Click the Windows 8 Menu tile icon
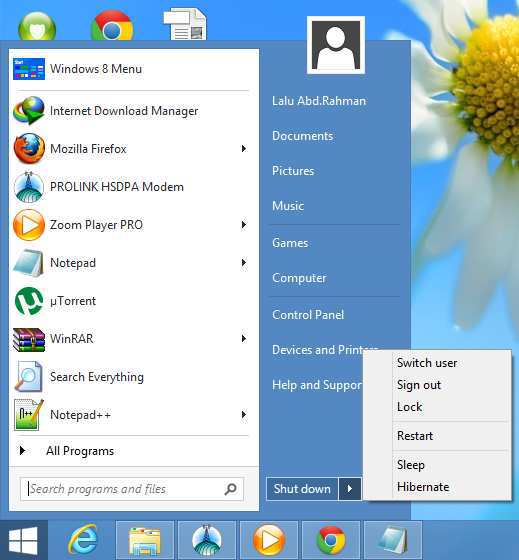The image size is (519, 560). click(29, 69)
